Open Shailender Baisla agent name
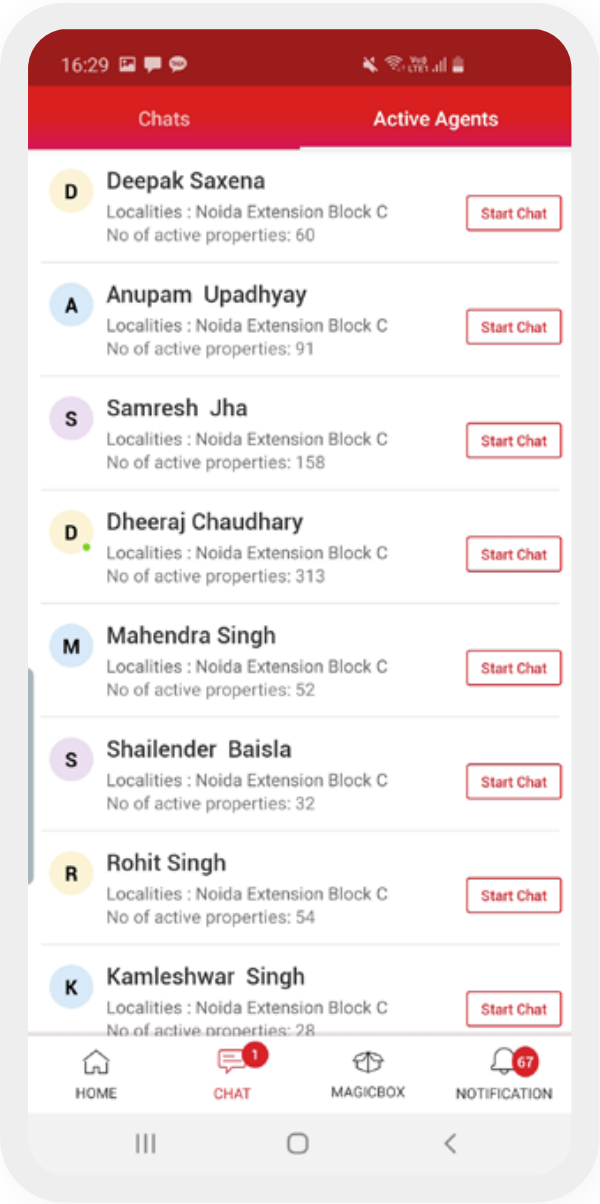The image size is (600, 1204). 199,749
